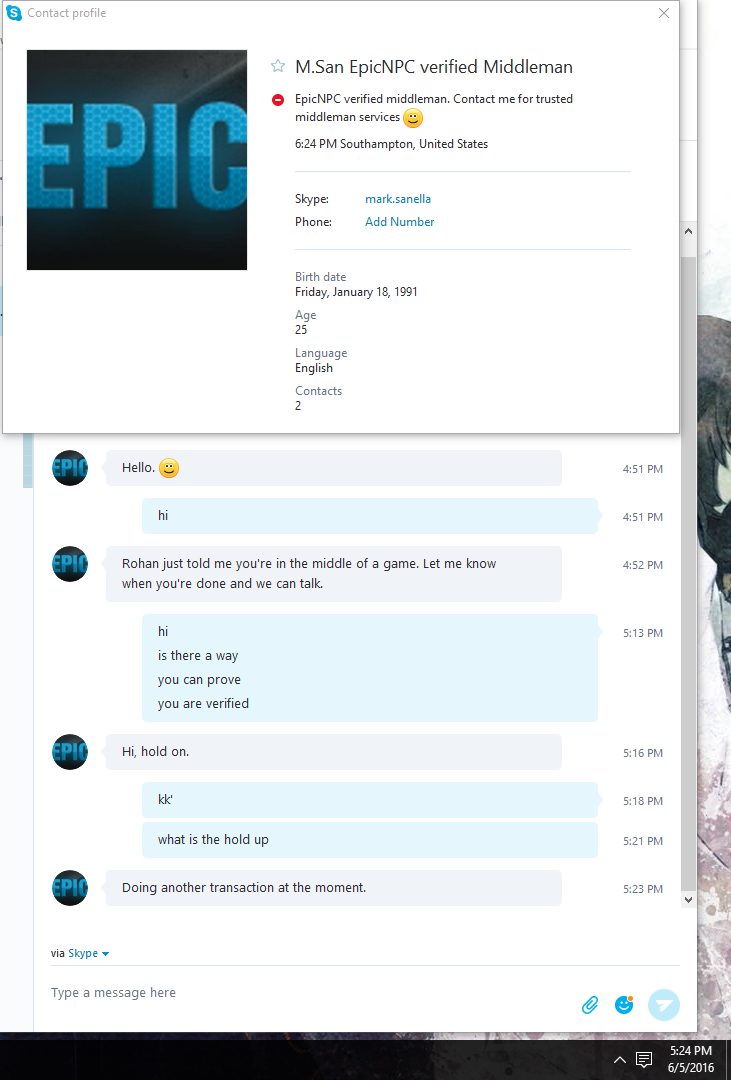The image size is (731, 1080).
Task: Click the send message arrow button
Action: pos(663,1005)
